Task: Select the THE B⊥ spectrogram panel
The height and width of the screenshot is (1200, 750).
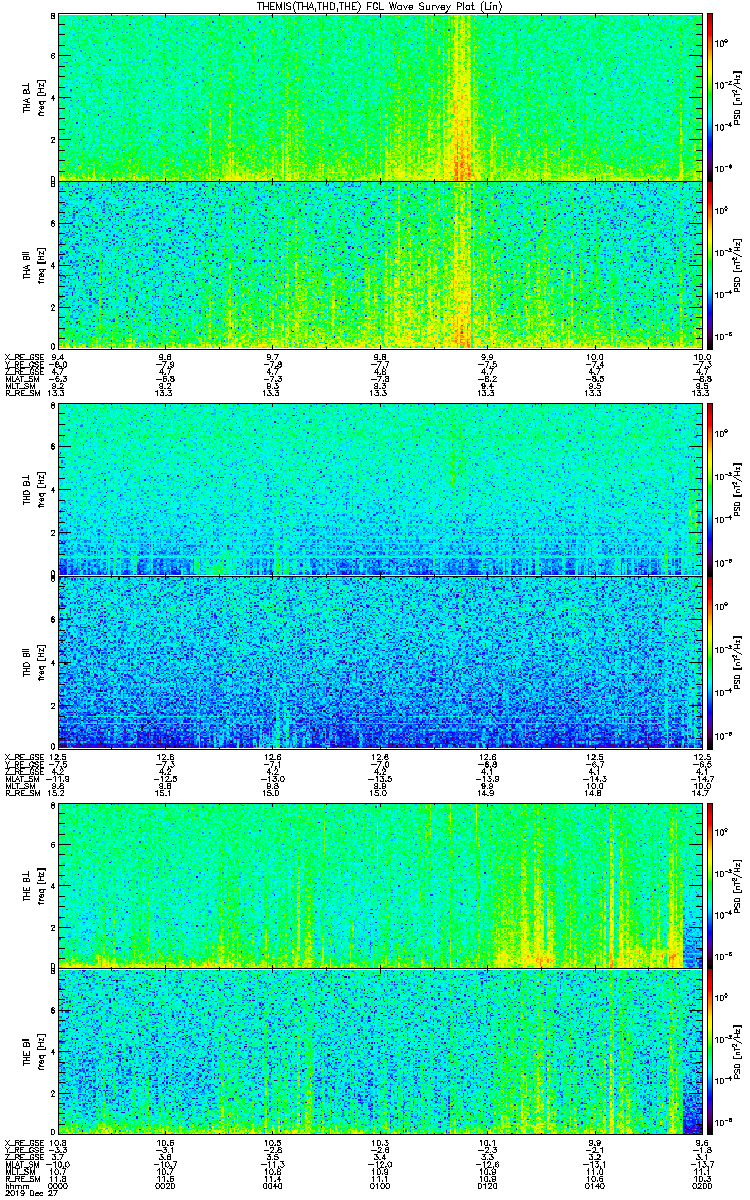Action: click(x=380, y=886)
